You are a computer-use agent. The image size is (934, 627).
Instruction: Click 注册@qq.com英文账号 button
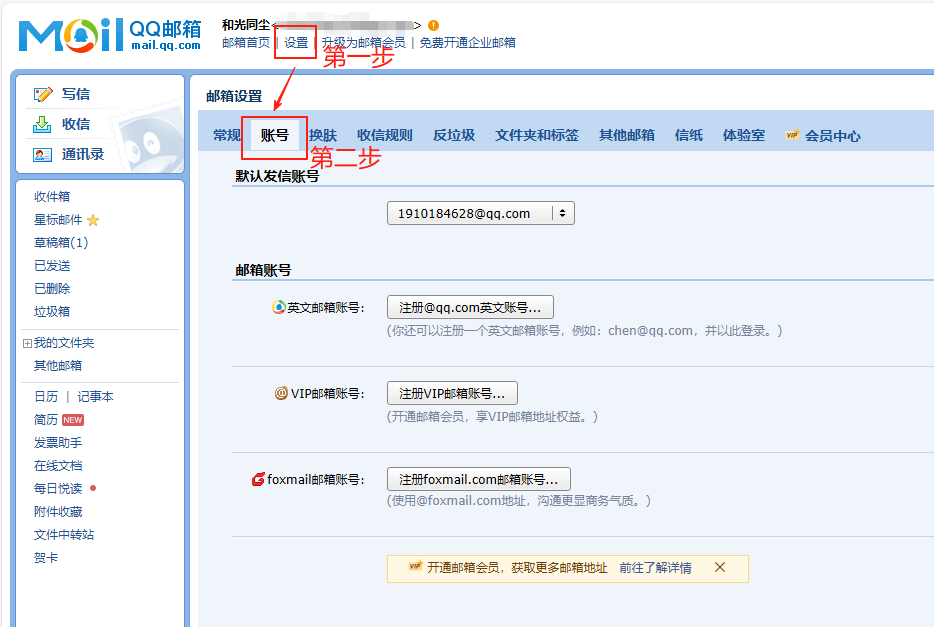click(x=470, y=307)
